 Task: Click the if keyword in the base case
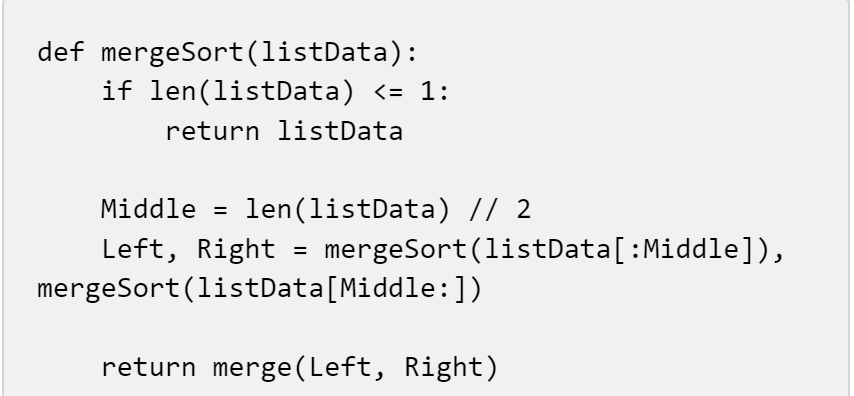click(117, 92)
